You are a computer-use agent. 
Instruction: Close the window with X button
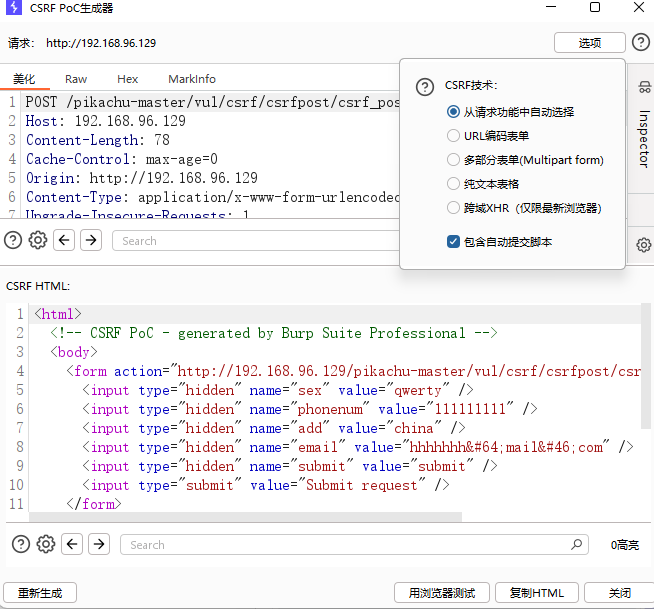coord(639,7)
